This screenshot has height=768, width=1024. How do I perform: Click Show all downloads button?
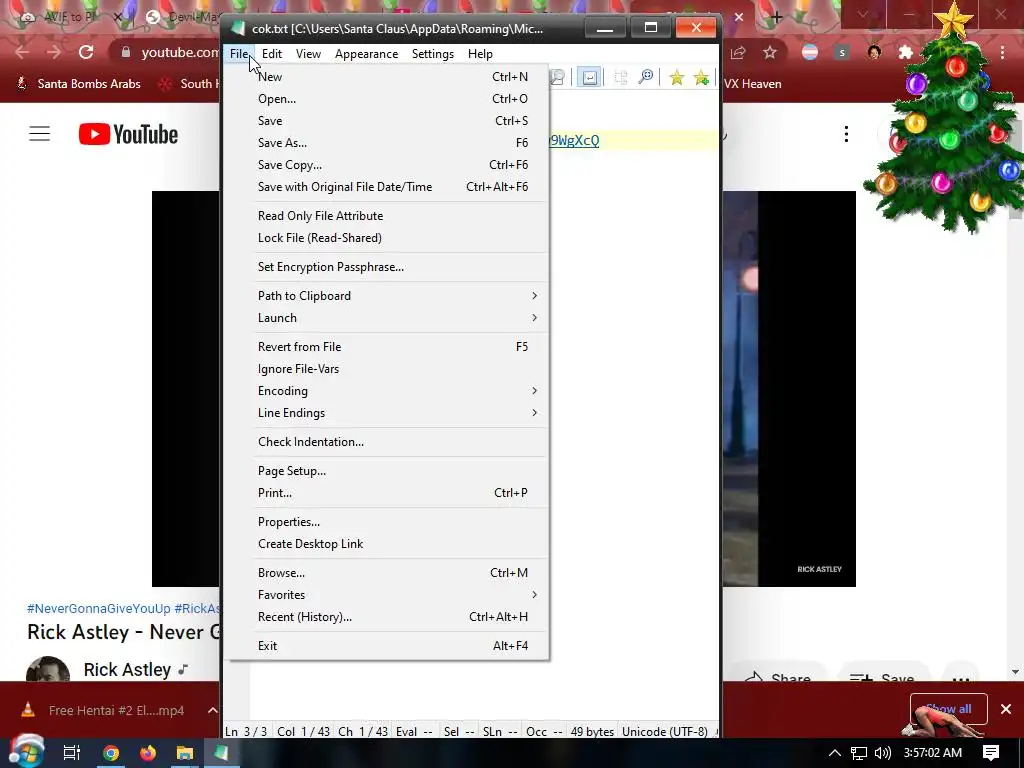(x=948, y=709)
